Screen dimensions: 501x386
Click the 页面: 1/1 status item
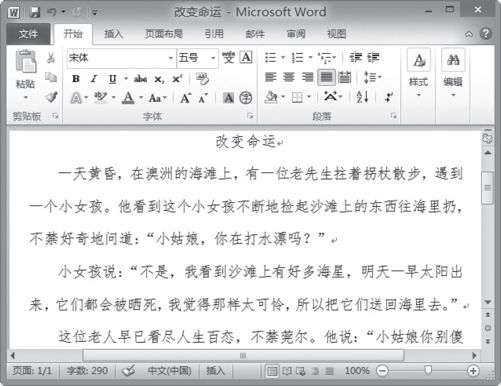point(32,371)
